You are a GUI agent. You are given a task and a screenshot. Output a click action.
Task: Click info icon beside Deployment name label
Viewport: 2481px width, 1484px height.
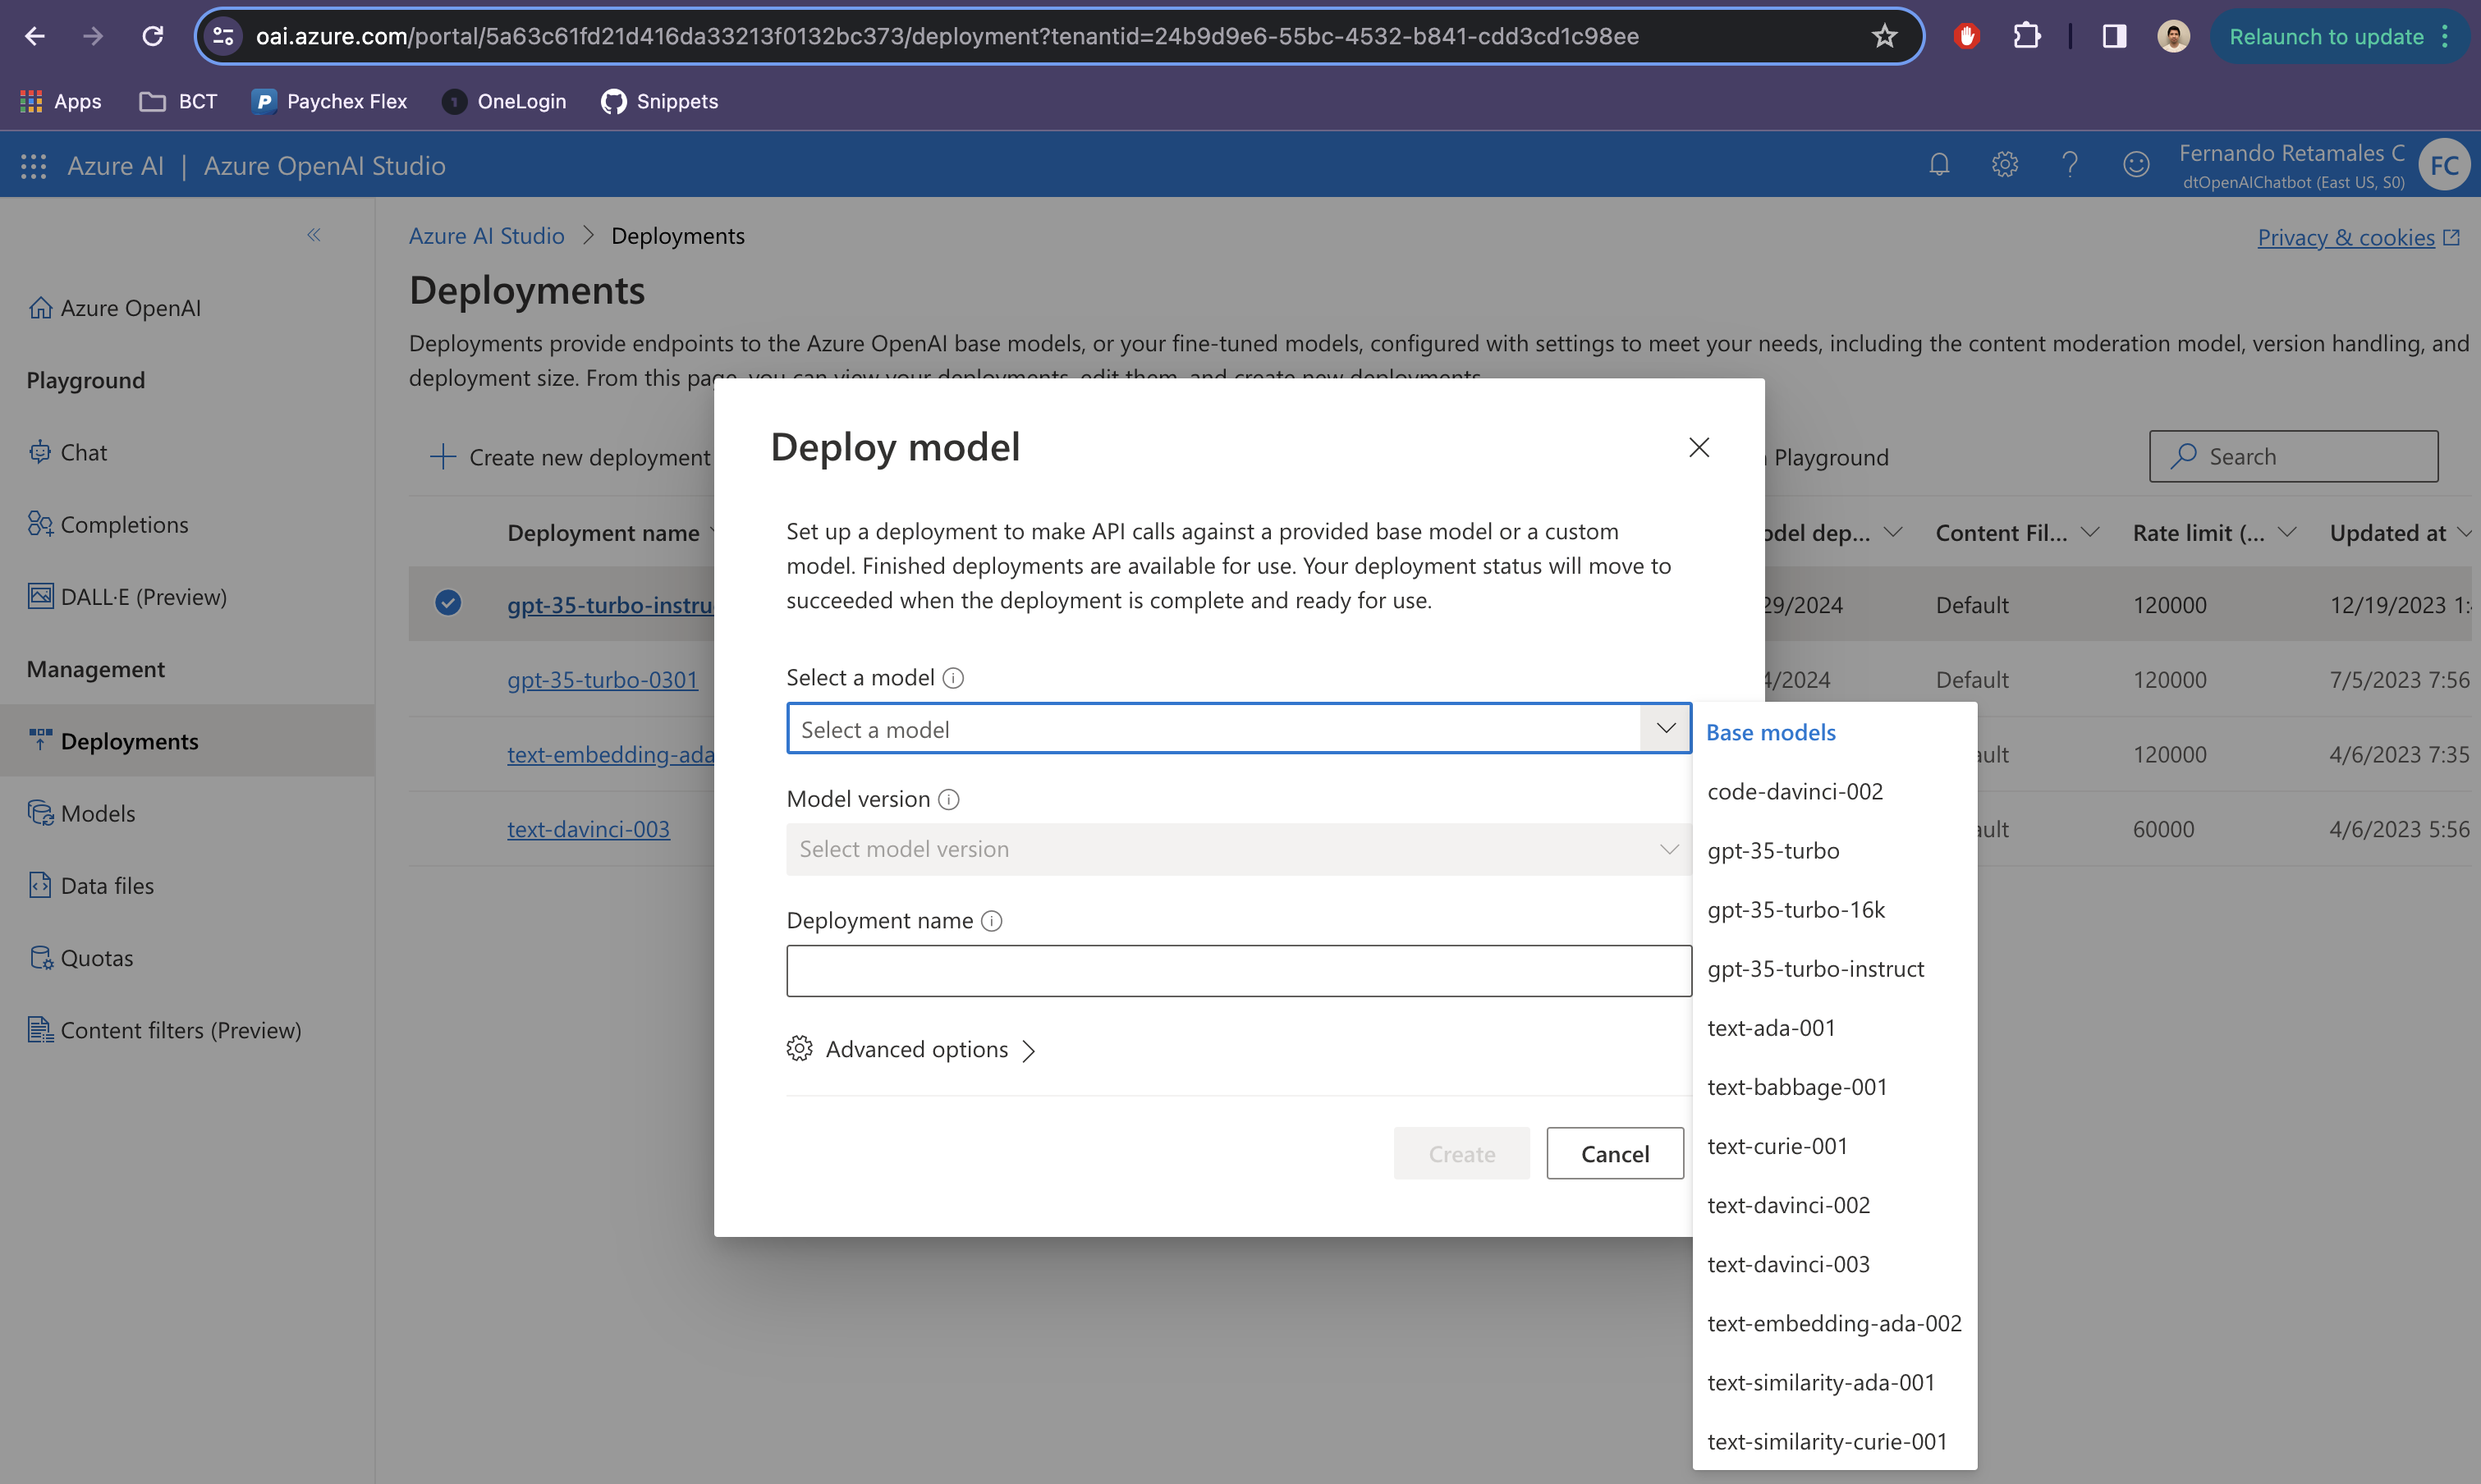991,921
